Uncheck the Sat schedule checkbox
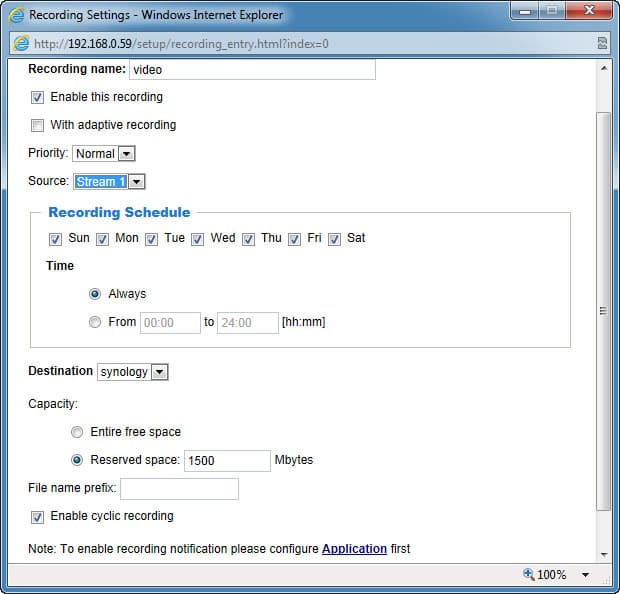This screenshot has width=620, height=594. (x=334, y=239)
